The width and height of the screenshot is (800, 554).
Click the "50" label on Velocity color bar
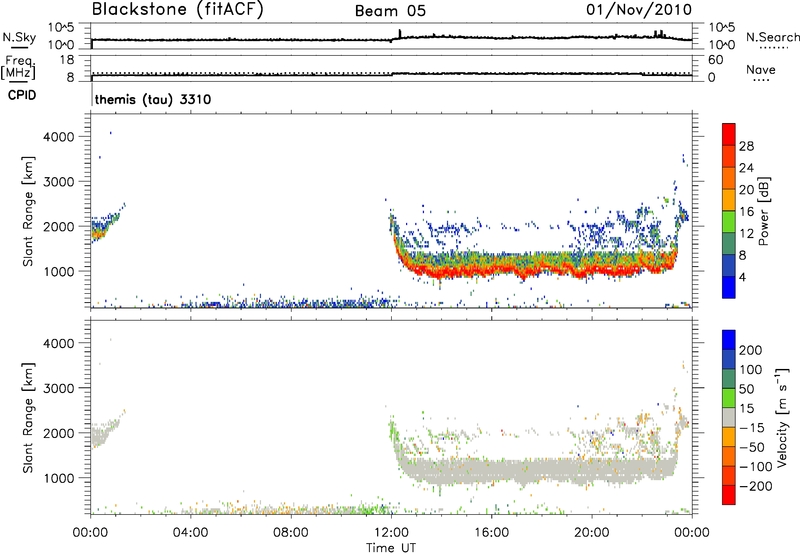(x=746, y=389)
